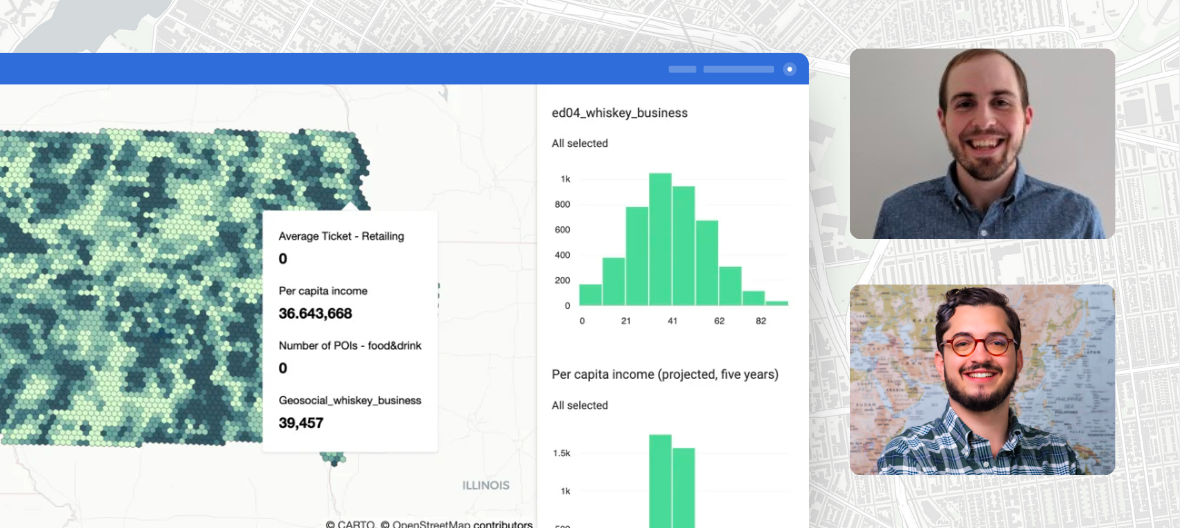Click 'Number of POIs - food&drink' label
This screenshot has height=528, width=1180.
pyautogui.click(x=350, y=346)
